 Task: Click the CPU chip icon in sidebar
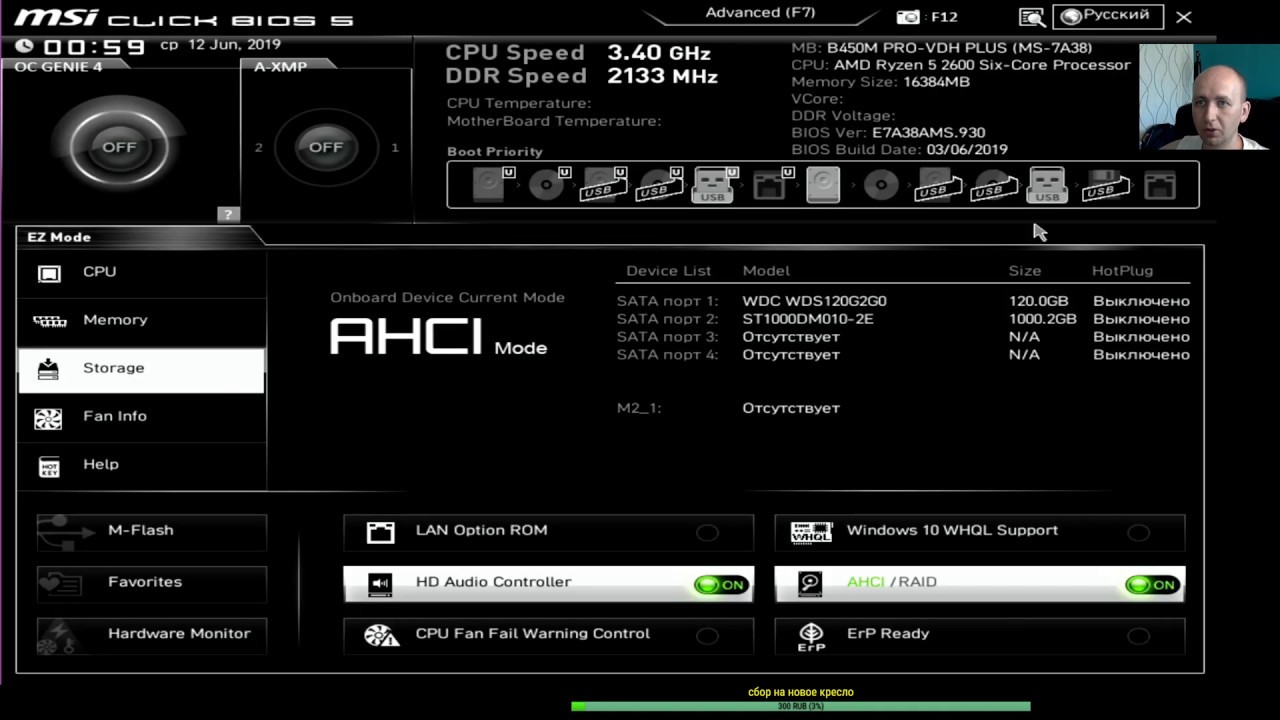click(x=48, y=273)
